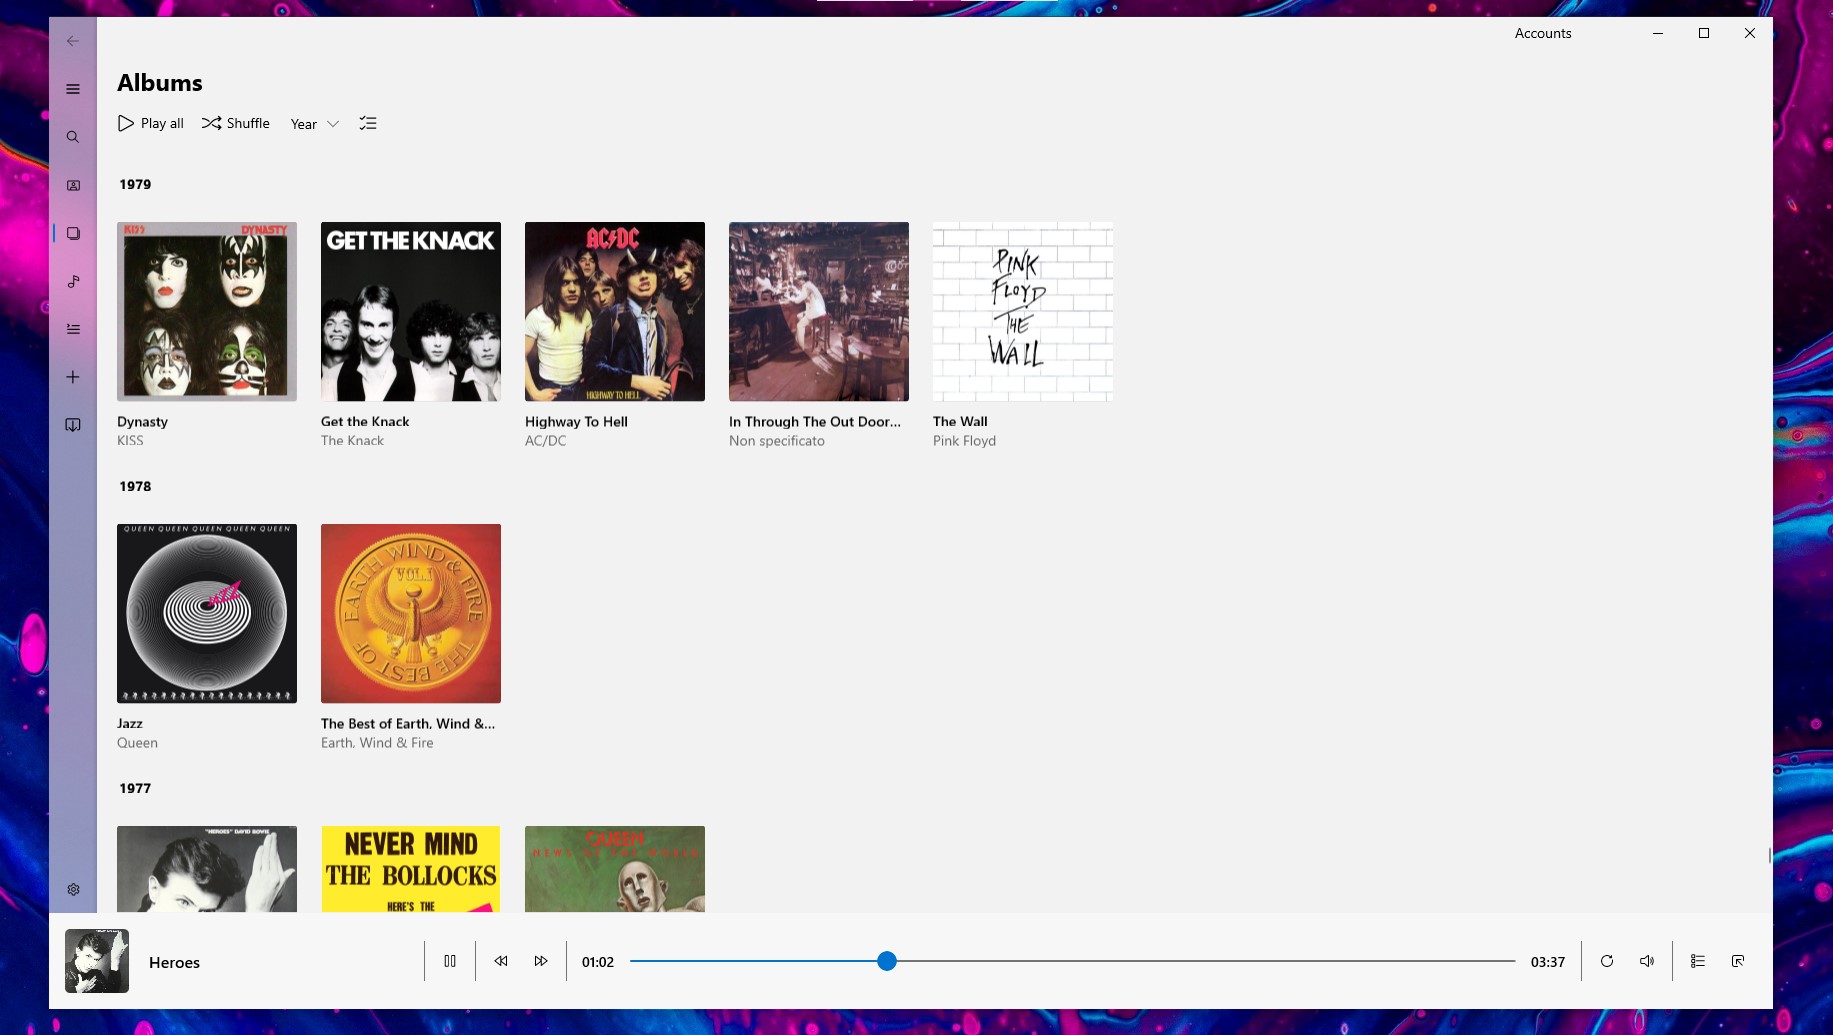
Task: Click the plus icon to add playlist
Action: pos(73,377)
